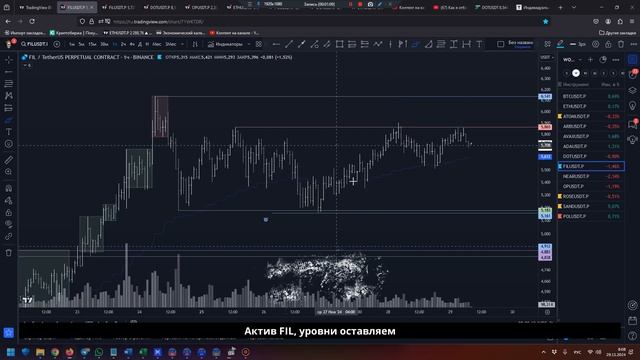Open the emoji icons tool in left sidebar
Image resolution: width=640 pixels, height=360 pixels.
[9, 144]
